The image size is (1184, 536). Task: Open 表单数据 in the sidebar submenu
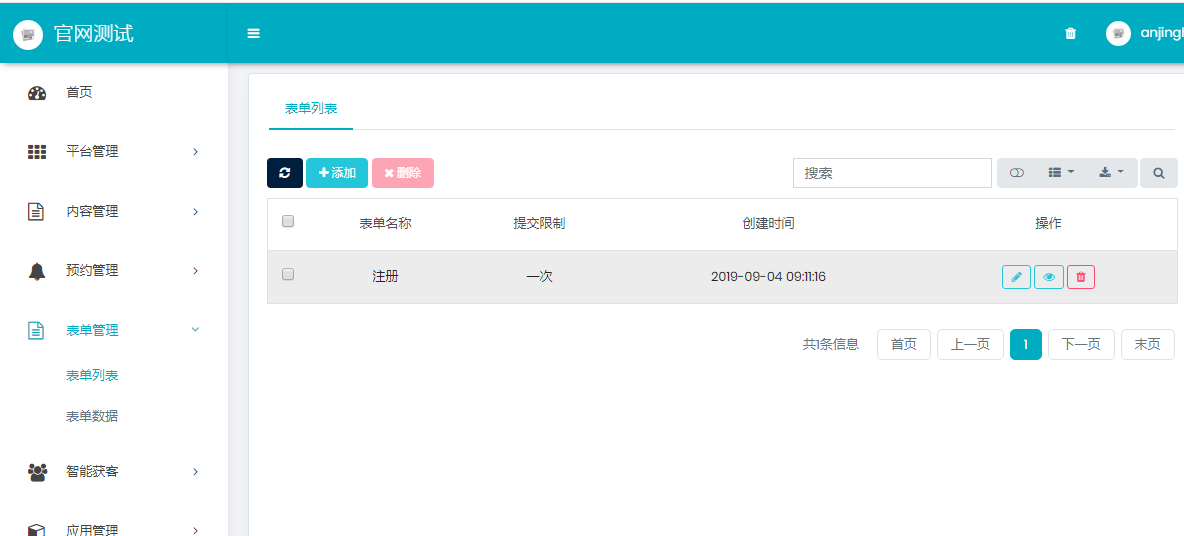92,416
